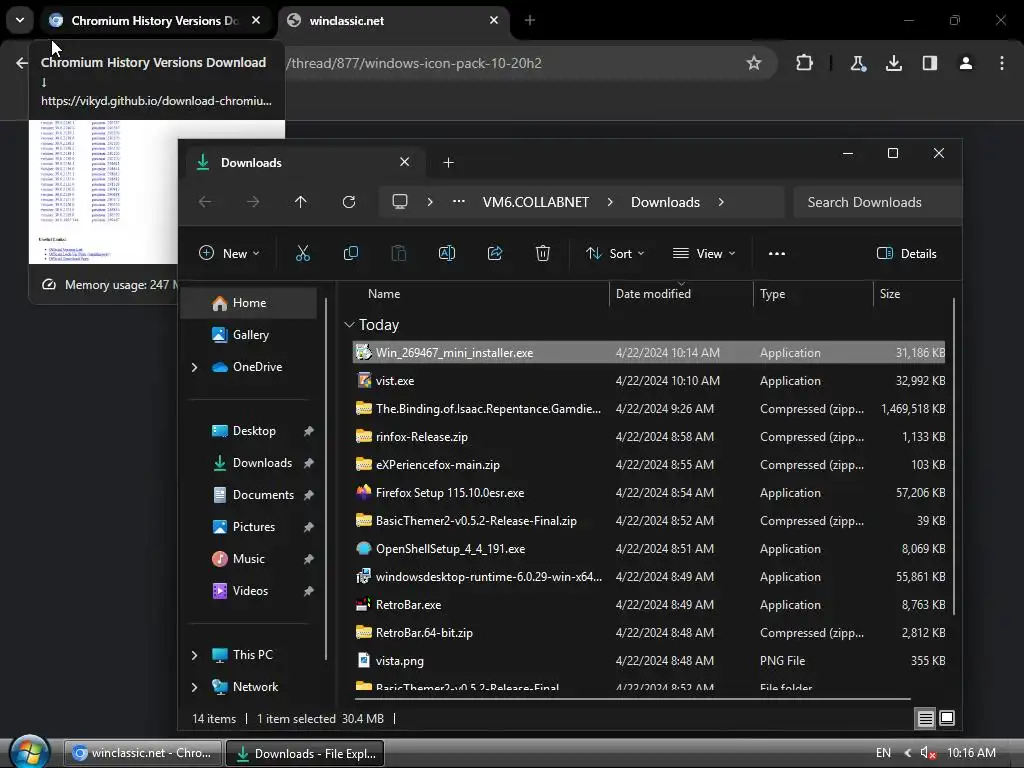Expand This PC in navigation pane

pyautogui.click(x=194, y=655)
